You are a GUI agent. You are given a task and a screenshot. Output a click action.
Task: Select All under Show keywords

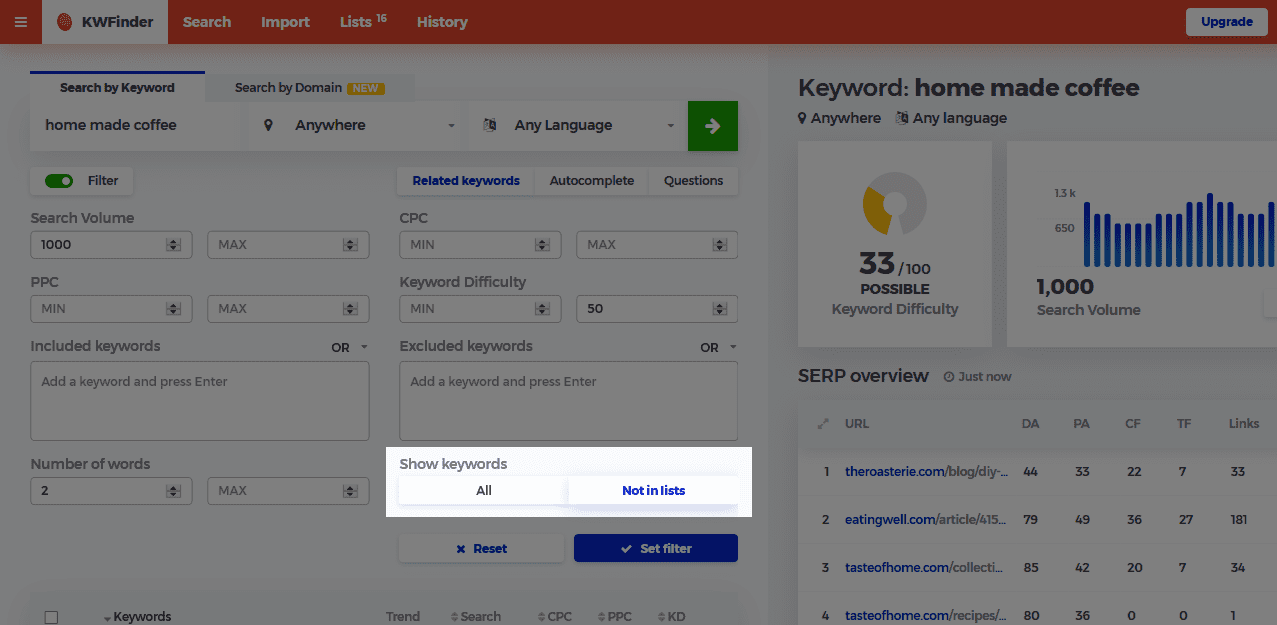tap(484, 490)
